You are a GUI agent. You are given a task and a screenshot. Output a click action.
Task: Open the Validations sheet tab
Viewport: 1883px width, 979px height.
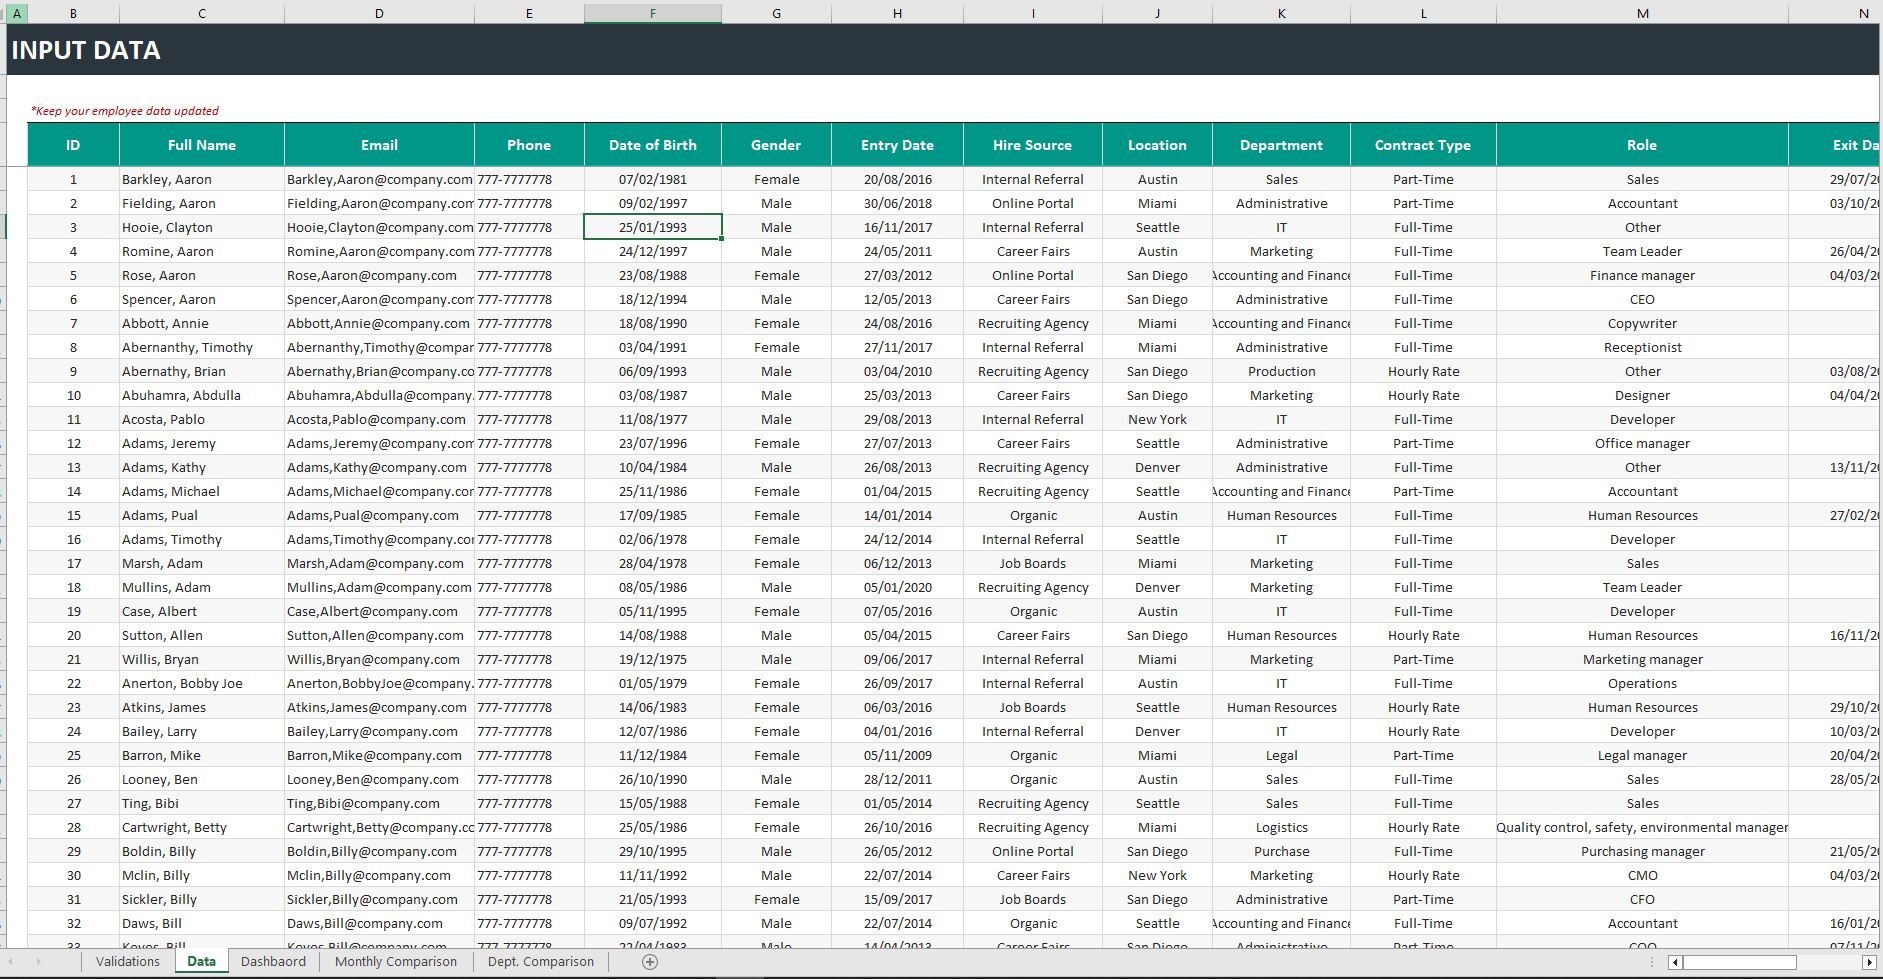point(127,962)
